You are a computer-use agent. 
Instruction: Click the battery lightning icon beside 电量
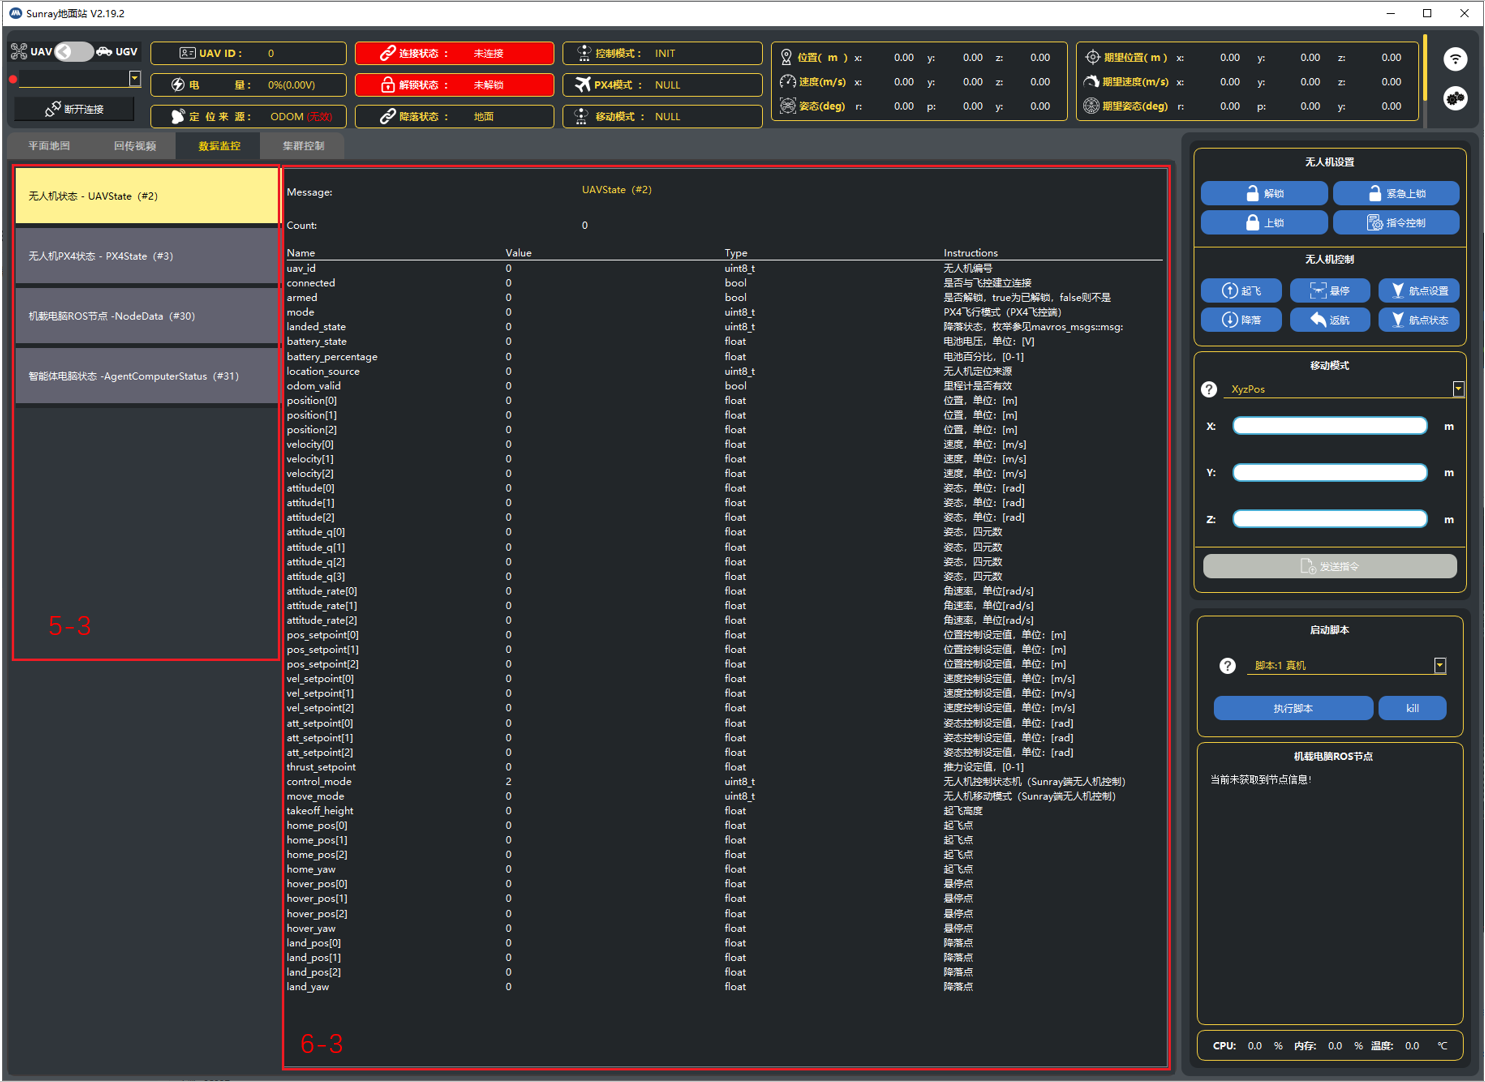tap(178, 85)
